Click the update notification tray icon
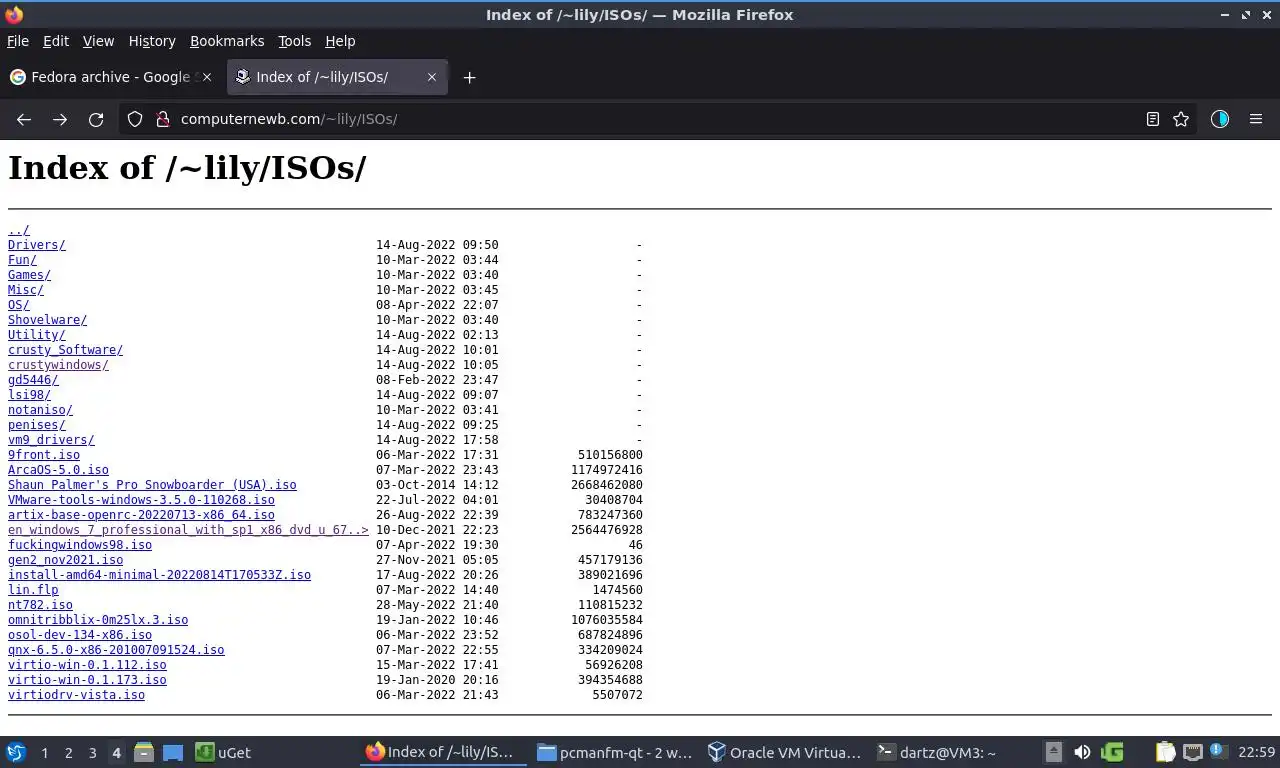 [1217, 751]
